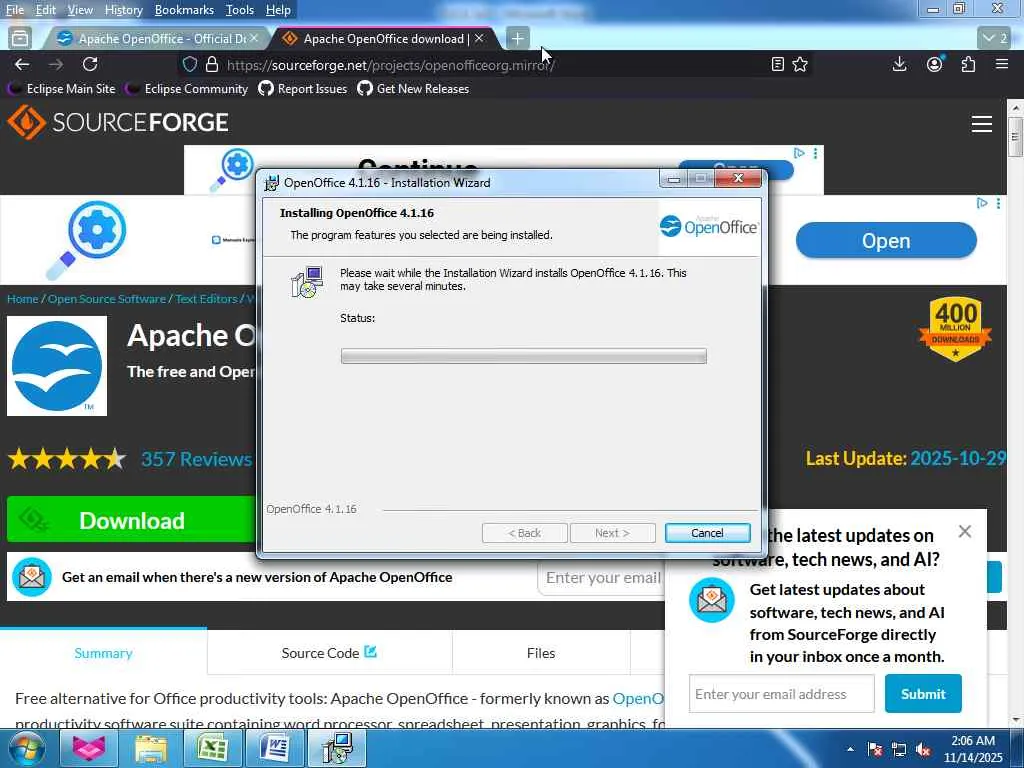Close the Apache OpenOffice download tab
Image resolution: width=1024 pixels, height=768 pixels.
click(x=479, y=39)
